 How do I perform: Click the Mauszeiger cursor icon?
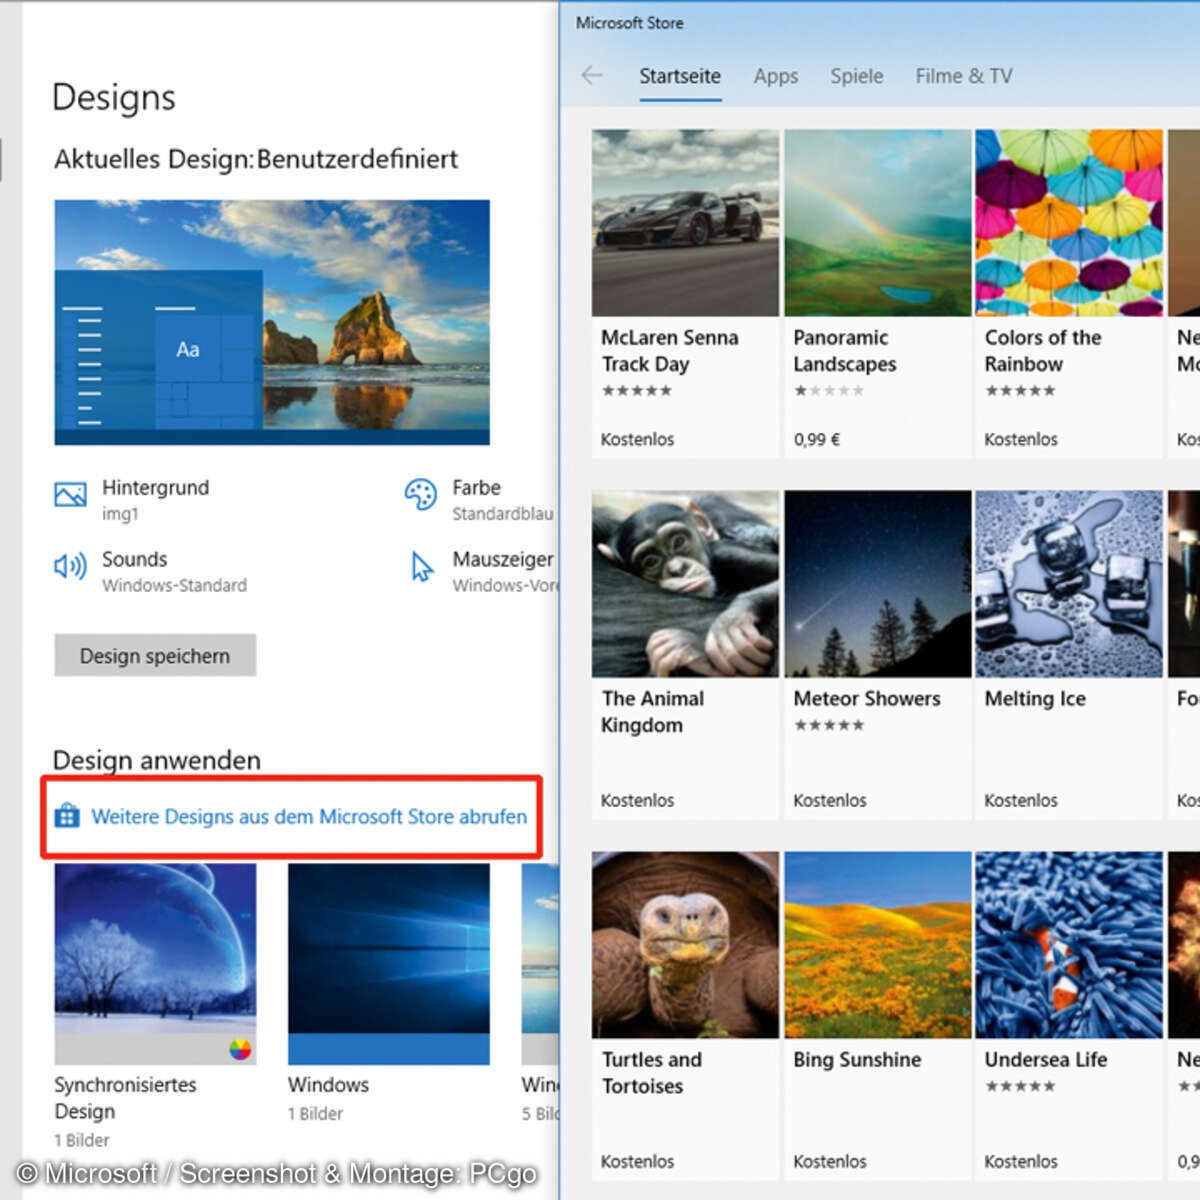pyautogui.click(x=422, y=567)
